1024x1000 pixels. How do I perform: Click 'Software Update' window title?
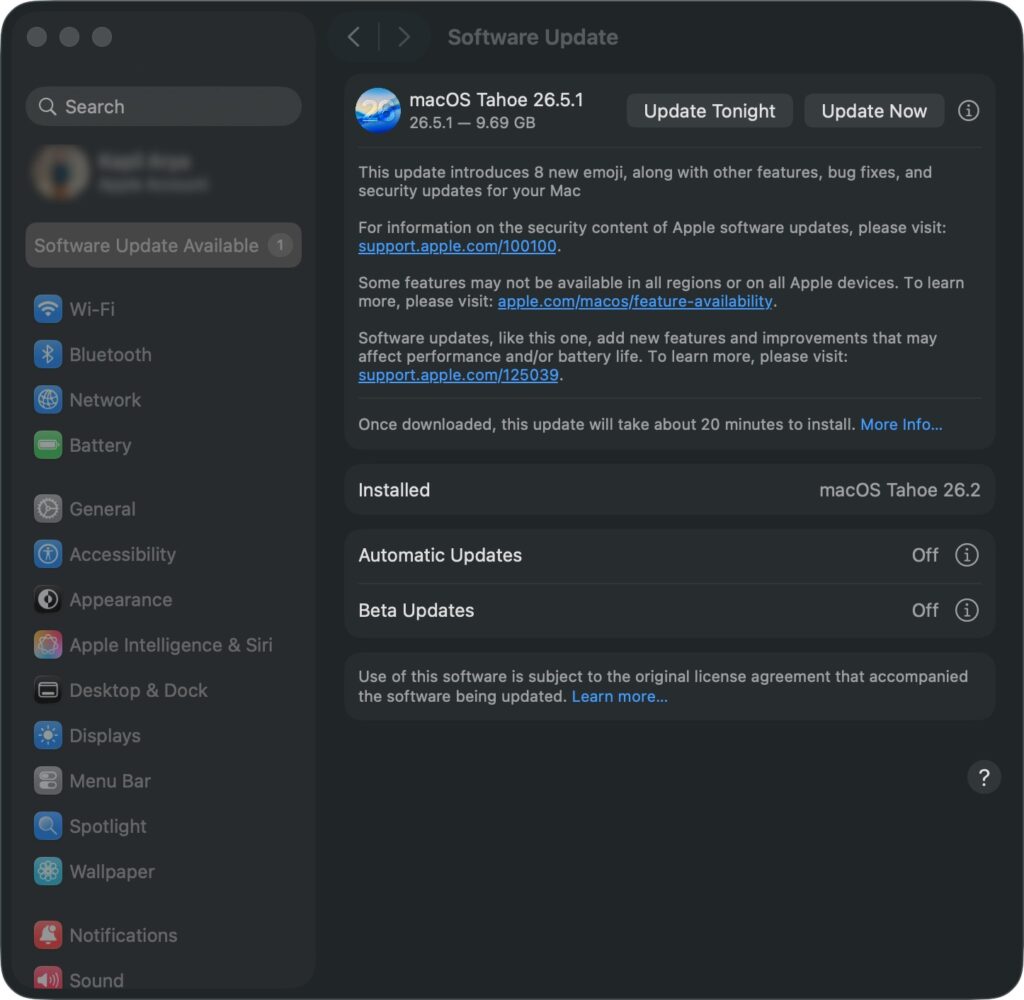click(x=533, y=37)
